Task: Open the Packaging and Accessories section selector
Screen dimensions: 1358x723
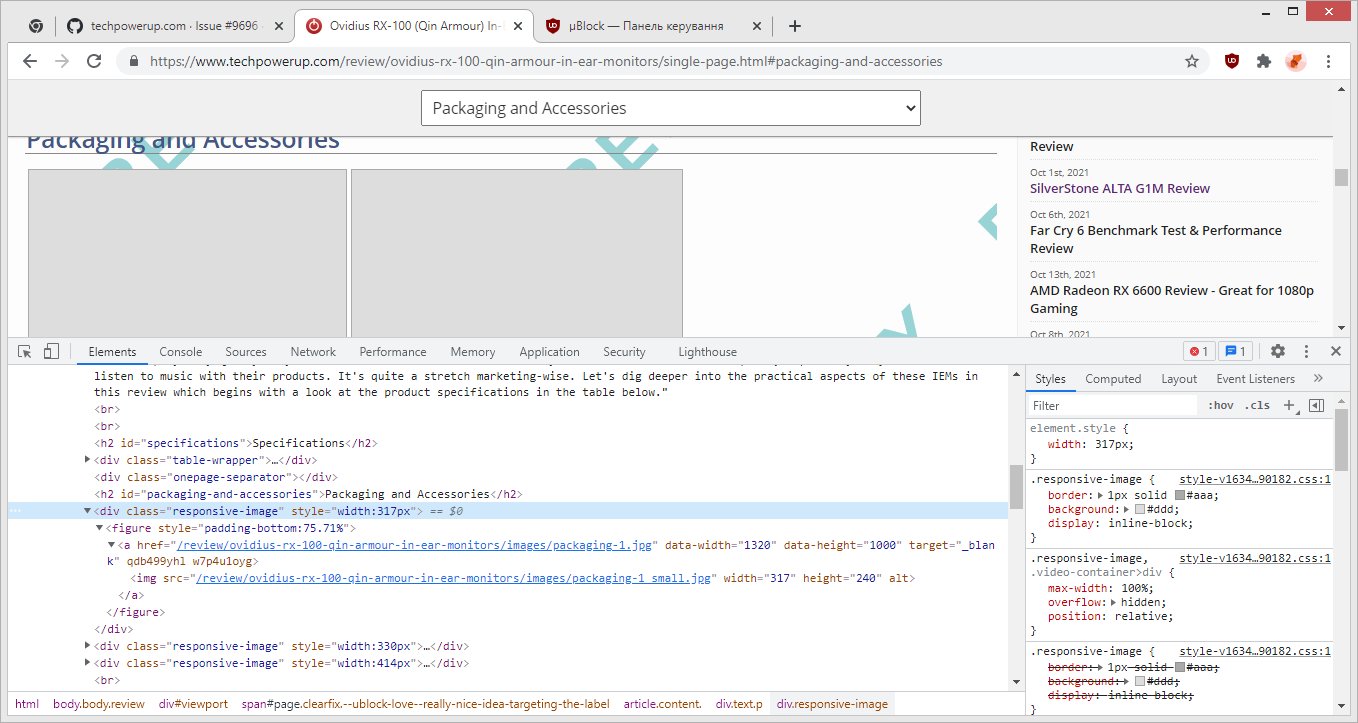Action: point(670,107)
